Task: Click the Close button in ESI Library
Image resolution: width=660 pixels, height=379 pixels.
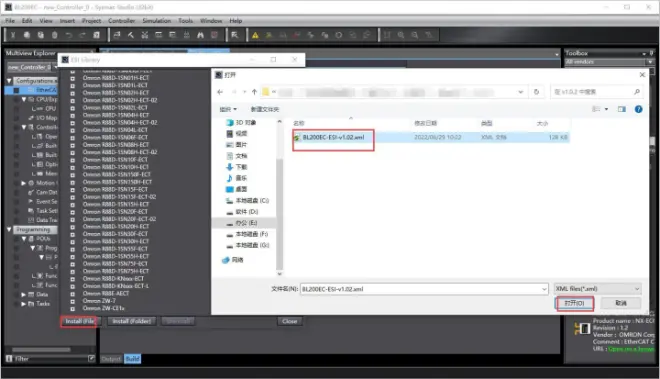Action: coord(290,321)
